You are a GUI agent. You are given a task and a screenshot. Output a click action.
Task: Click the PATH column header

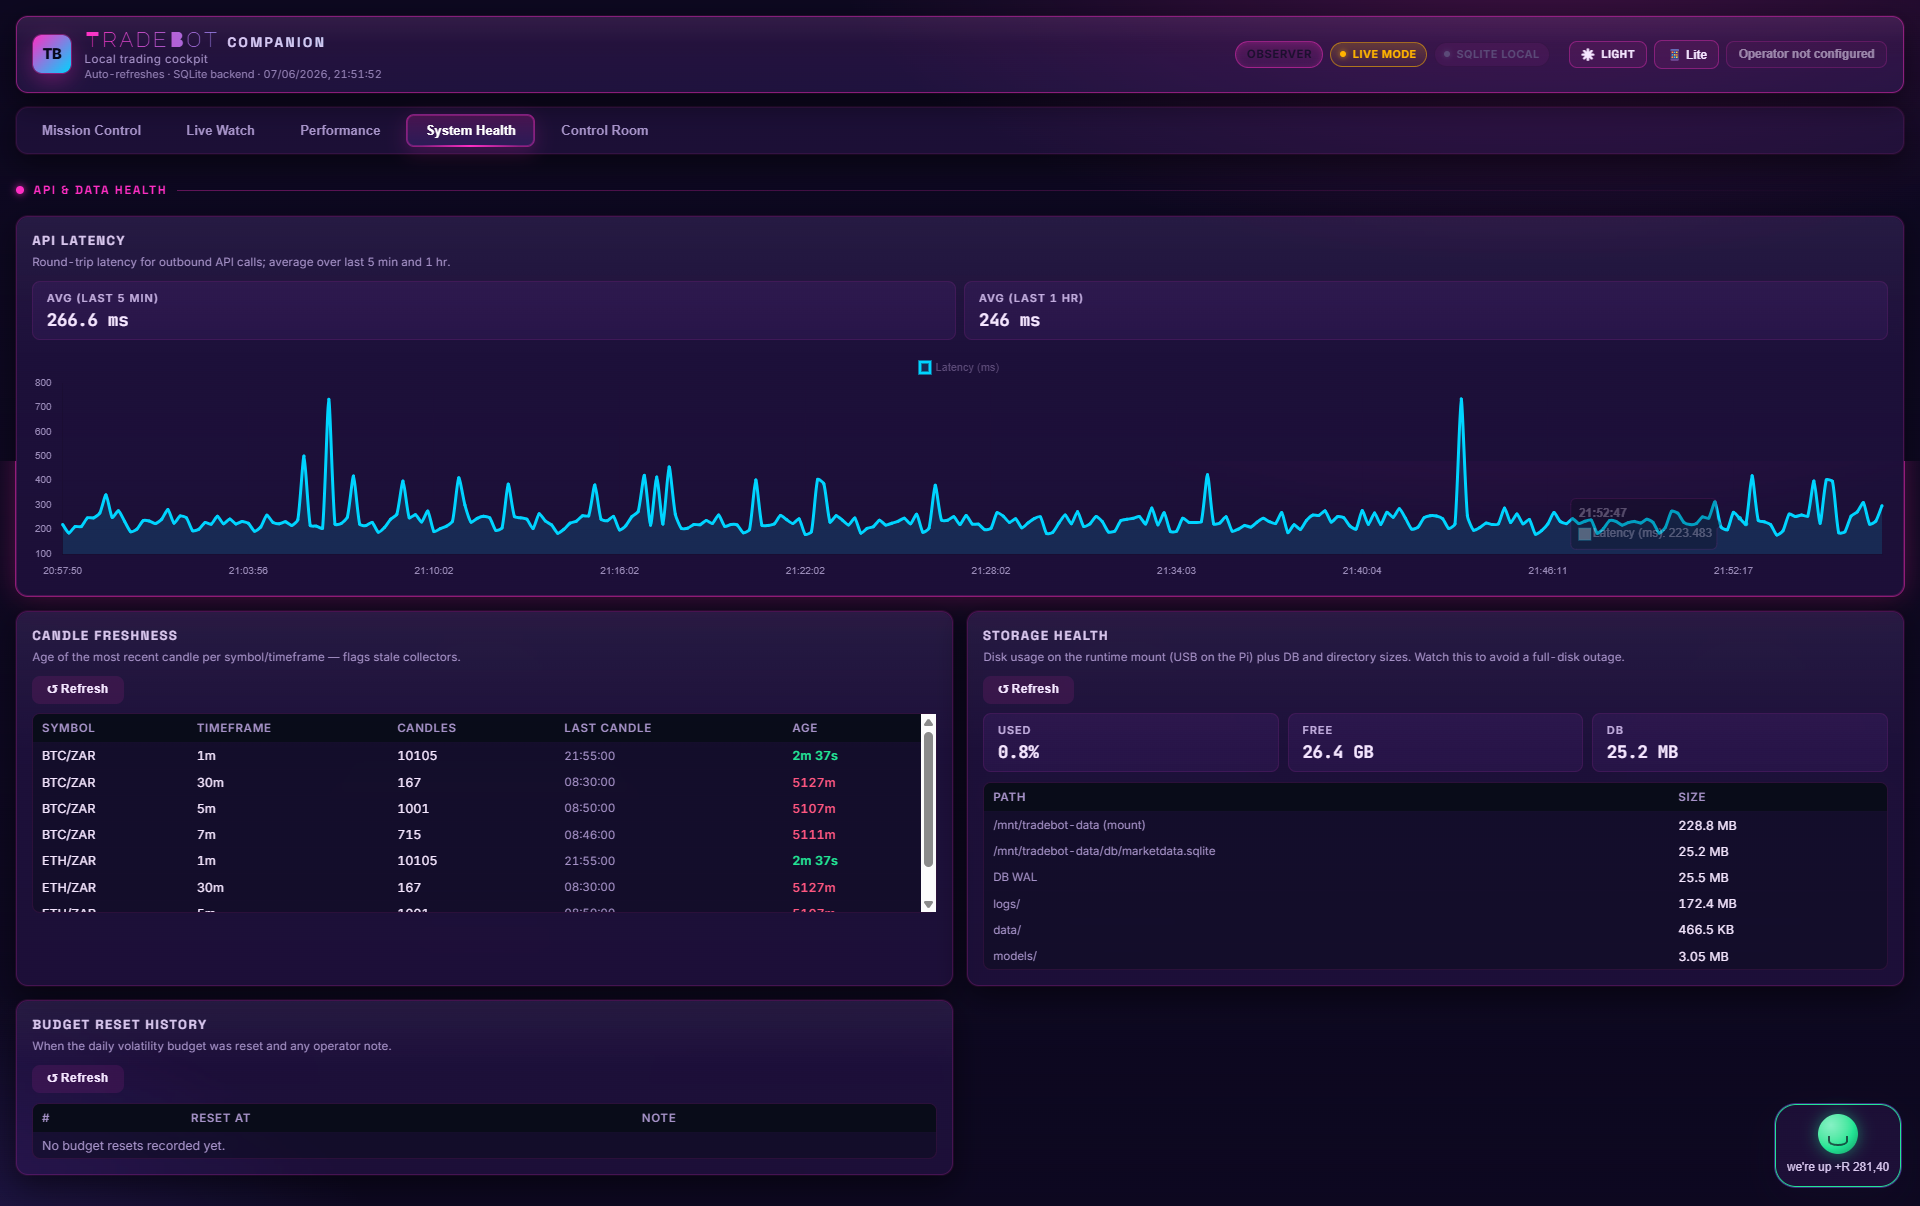click(1009, 797)
